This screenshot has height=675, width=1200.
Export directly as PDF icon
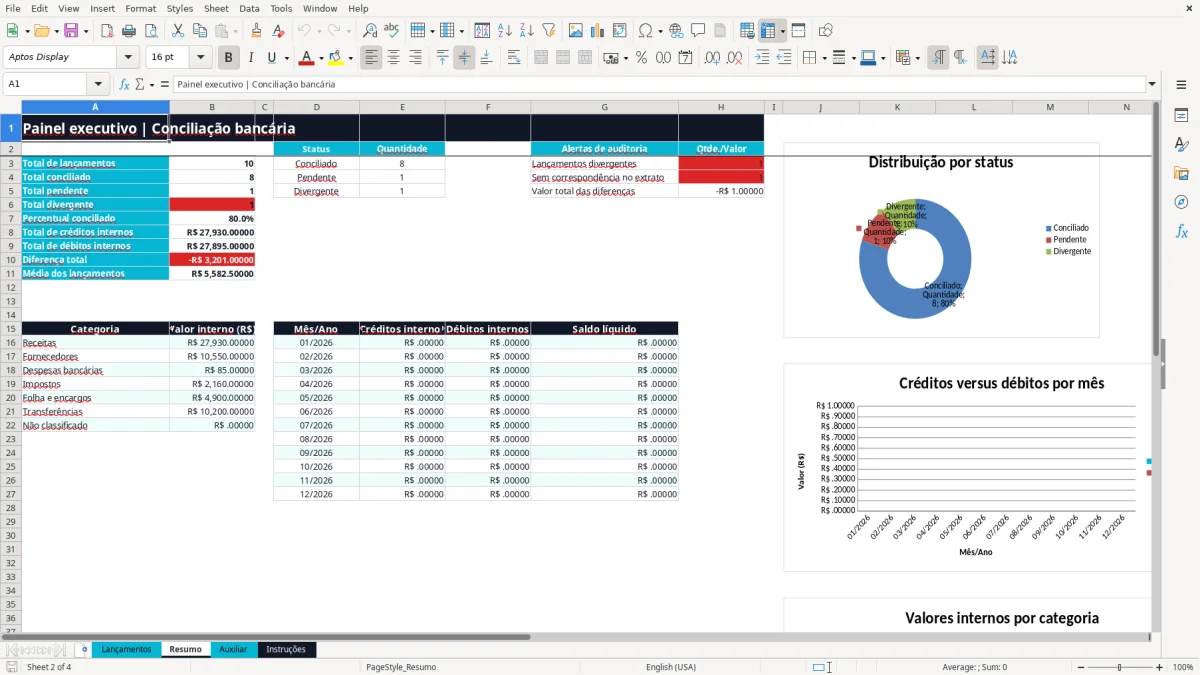click(107, 31)
